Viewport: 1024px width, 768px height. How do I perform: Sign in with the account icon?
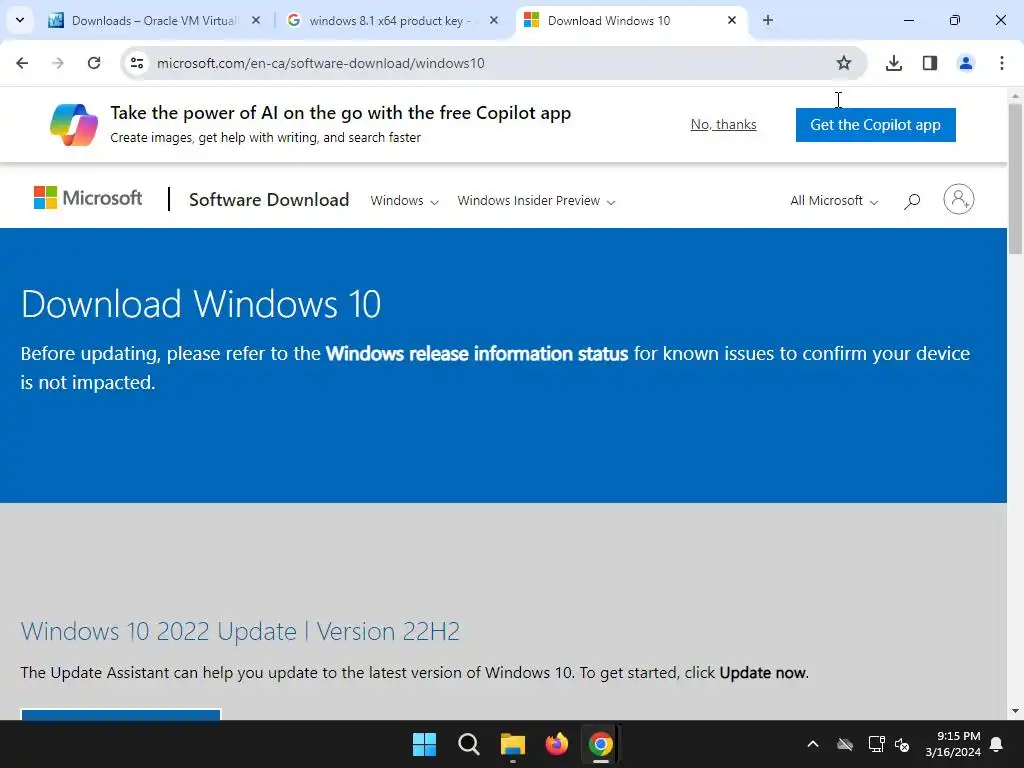959,199
